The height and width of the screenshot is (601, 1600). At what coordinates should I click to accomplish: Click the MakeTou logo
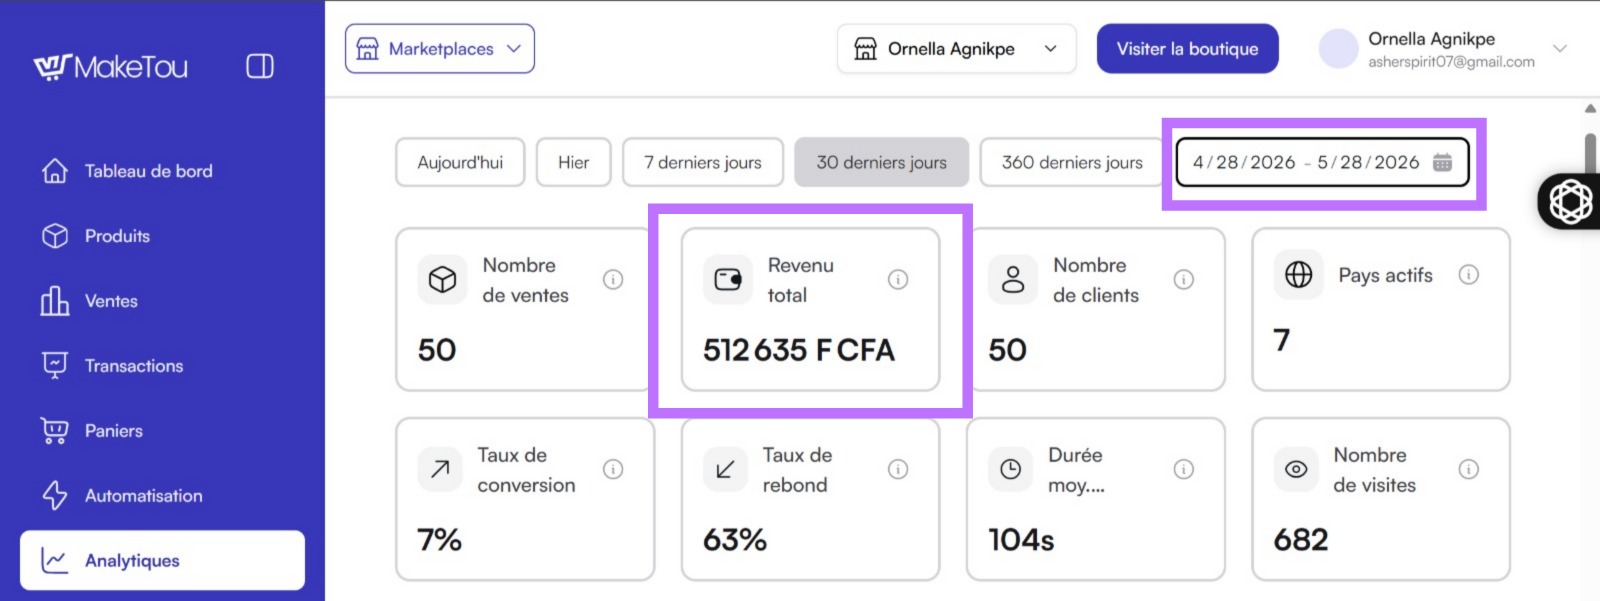click(110, 67)
